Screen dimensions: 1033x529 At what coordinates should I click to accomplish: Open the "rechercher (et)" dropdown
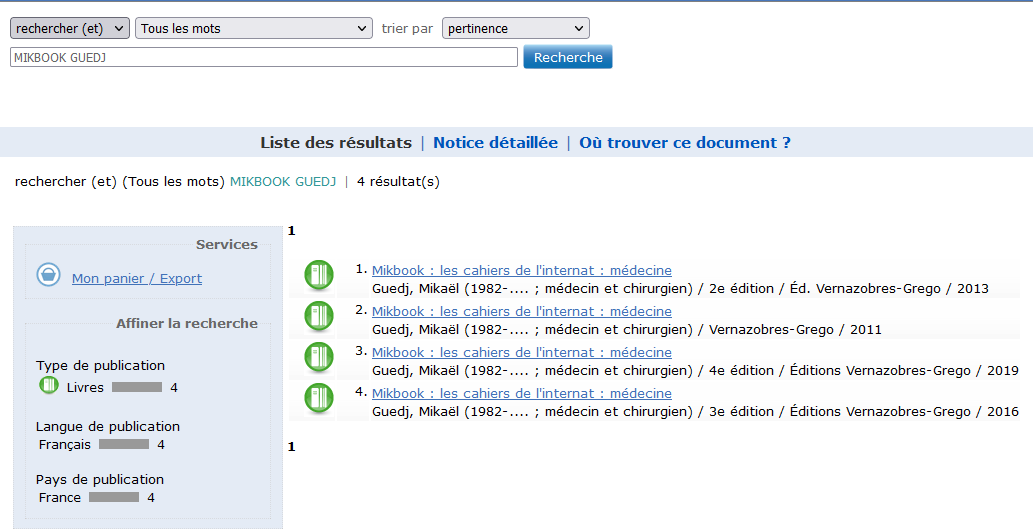coord(69,28)
